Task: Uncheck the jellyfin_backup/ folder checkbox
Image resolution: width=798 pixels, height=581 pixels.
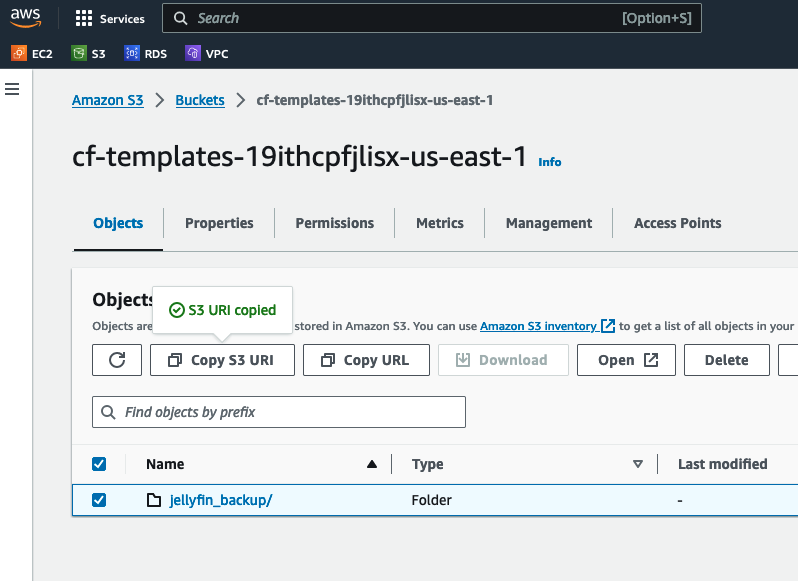Action: (x=99, y=500)
